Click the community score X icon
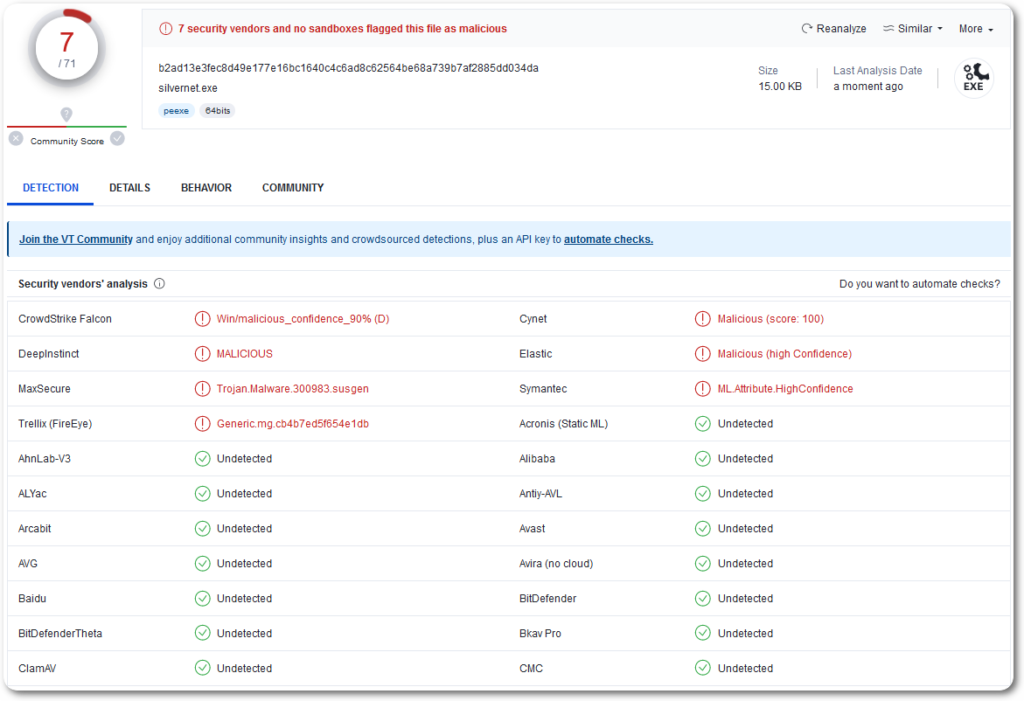This screenshot has height=701, width=1024. [x=16, y=139]
